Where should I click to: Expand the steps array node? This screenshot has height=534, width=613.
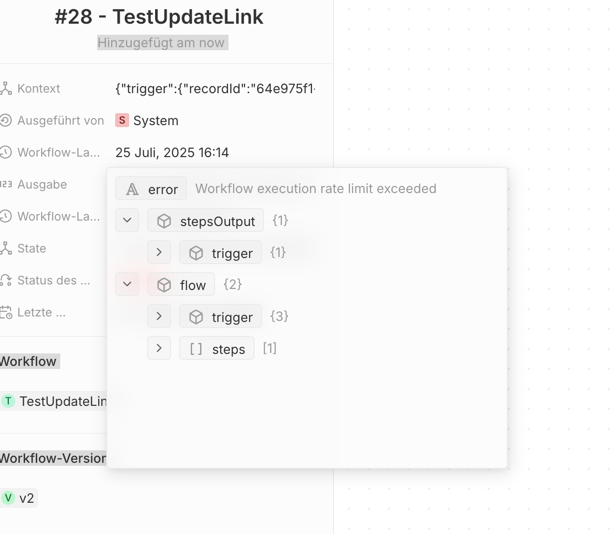159,348
